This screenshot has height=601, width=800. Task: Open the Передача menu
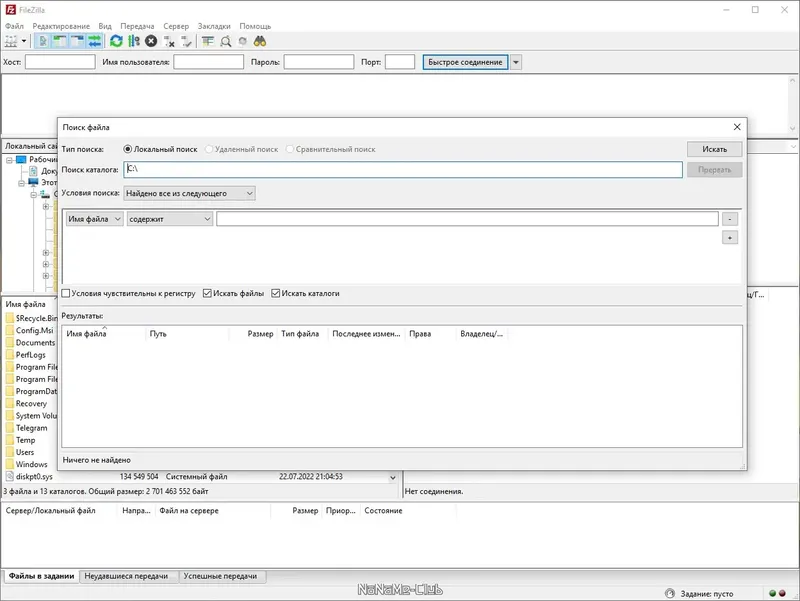tap(137, 26)
